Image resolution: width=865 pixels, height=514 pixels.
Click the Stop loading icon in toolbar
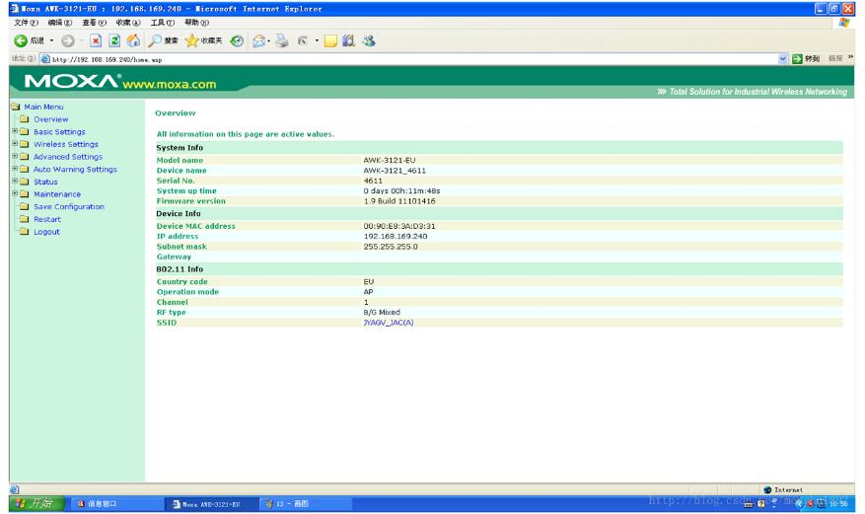pos(96,41)
